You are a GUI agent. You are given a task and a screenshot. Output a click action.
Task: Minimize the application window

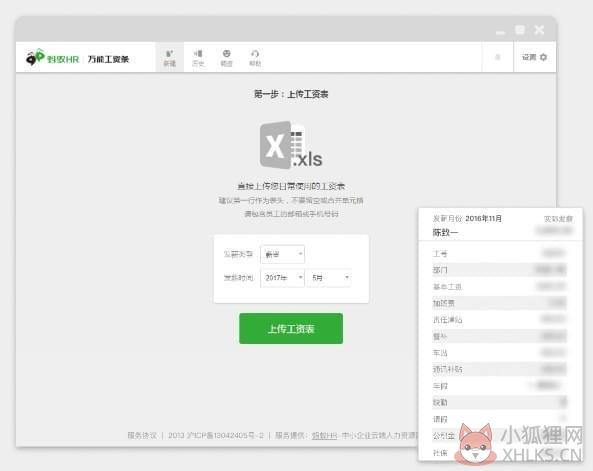(500, 32)
